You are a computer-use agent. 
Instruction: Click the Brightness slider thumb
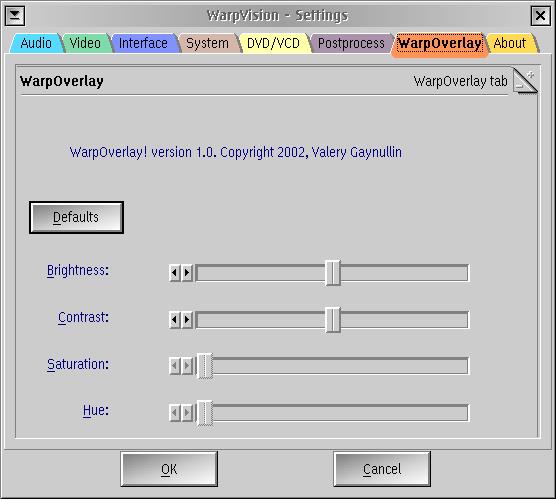(x=333, y=273)
